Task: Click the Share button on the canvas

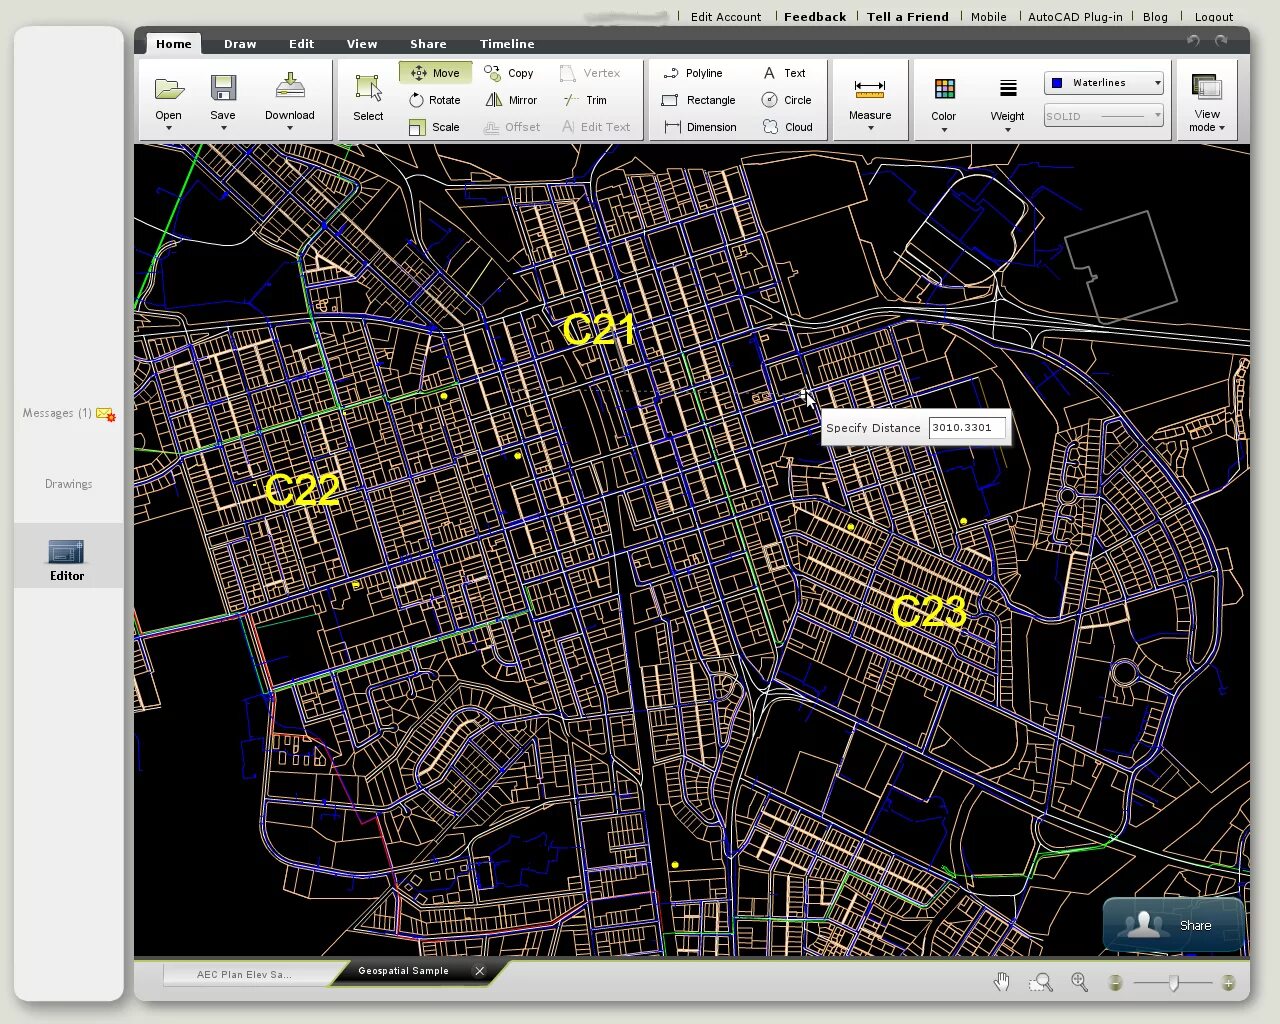Action: coord(1174,925)
